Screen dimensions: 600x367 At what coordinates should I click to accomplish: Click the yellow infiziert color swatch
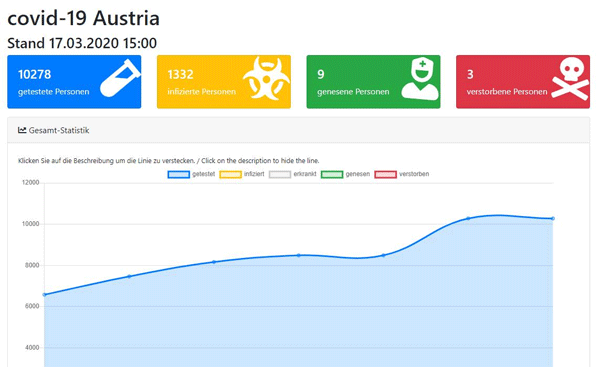pos(230,175)
